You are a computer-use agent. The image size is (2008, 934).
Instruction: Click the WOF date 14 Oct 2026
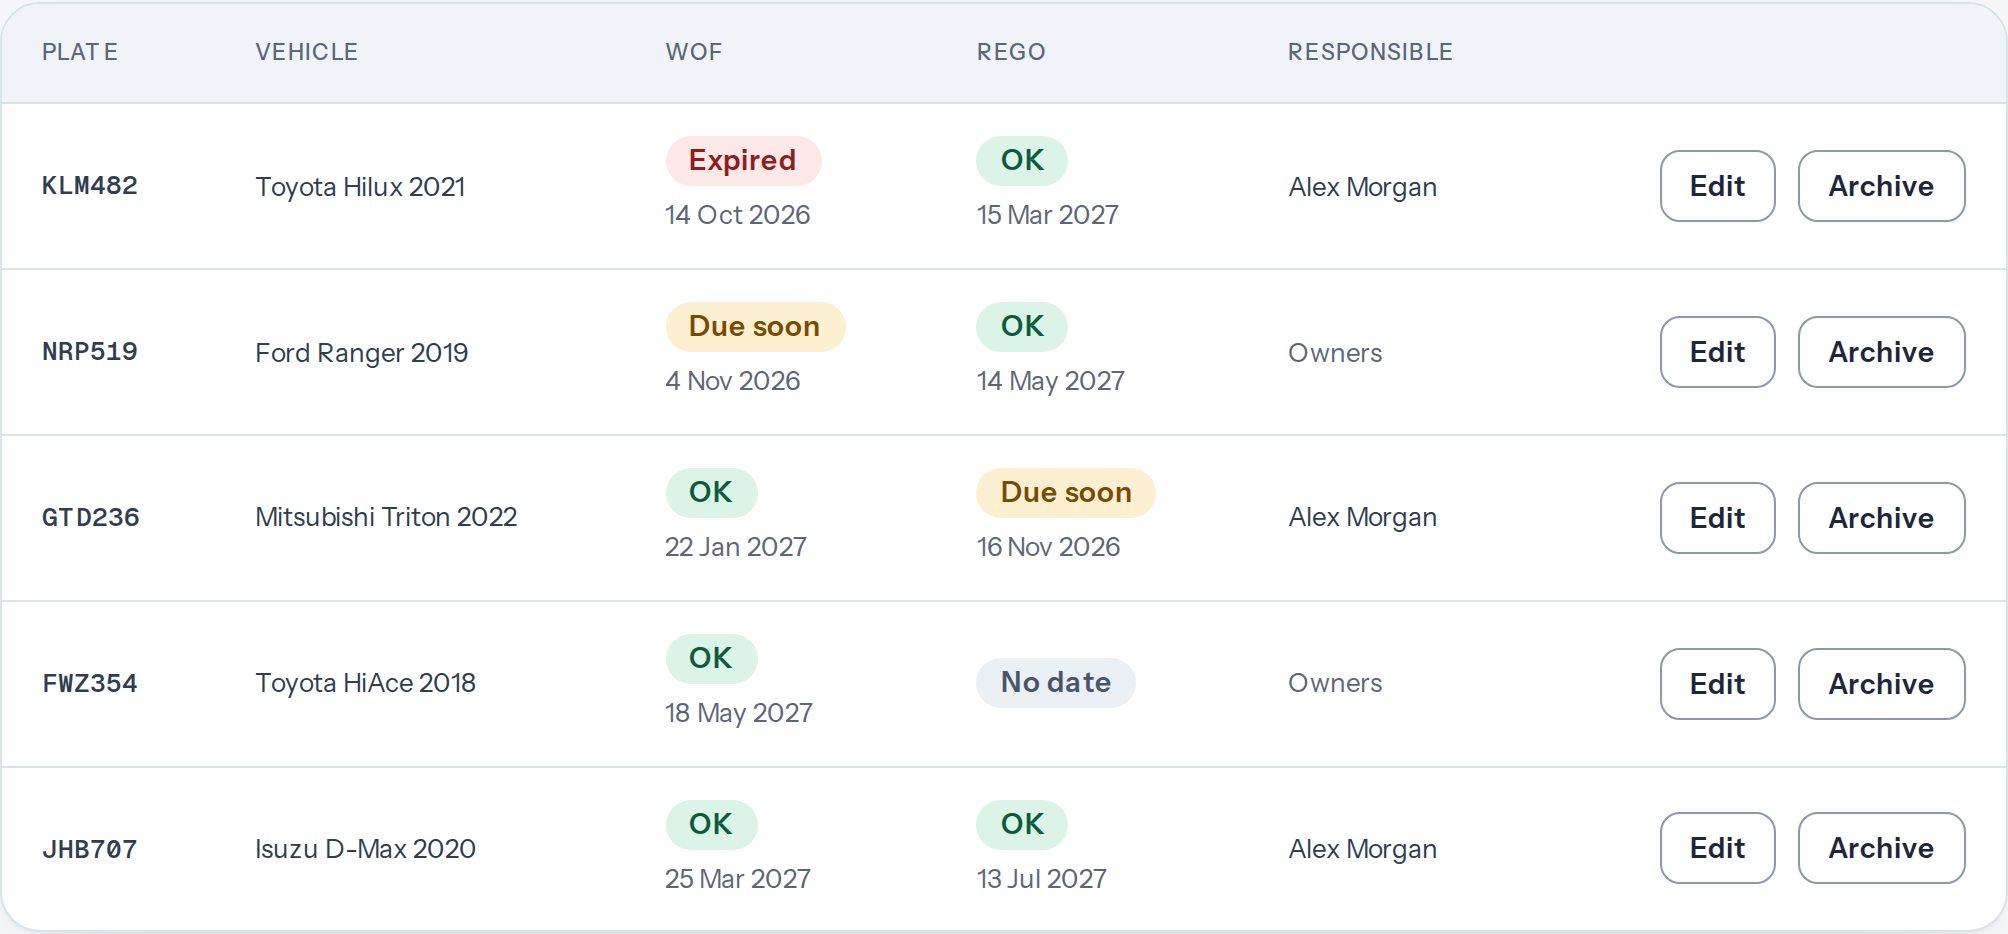tap(738, 215)
